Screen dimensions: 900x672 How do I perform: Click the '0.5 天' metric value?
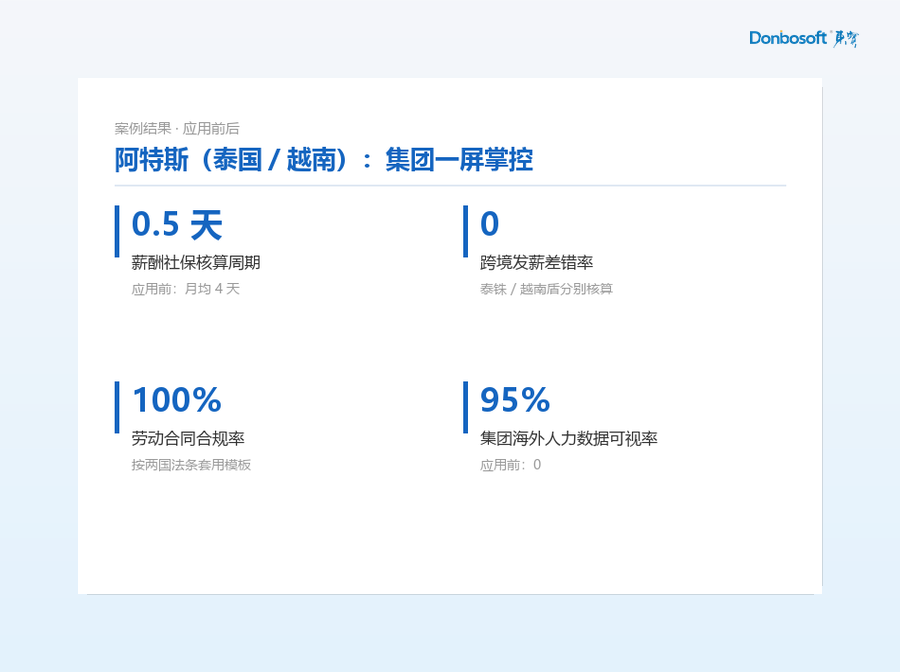click(x=177, y=224)
